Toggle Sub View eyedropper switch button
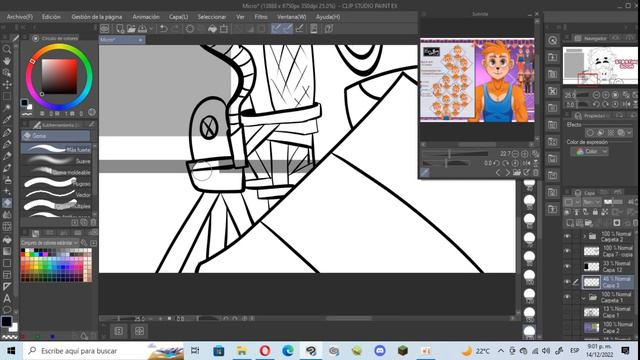The image size is (640, 360). (424, 173)
